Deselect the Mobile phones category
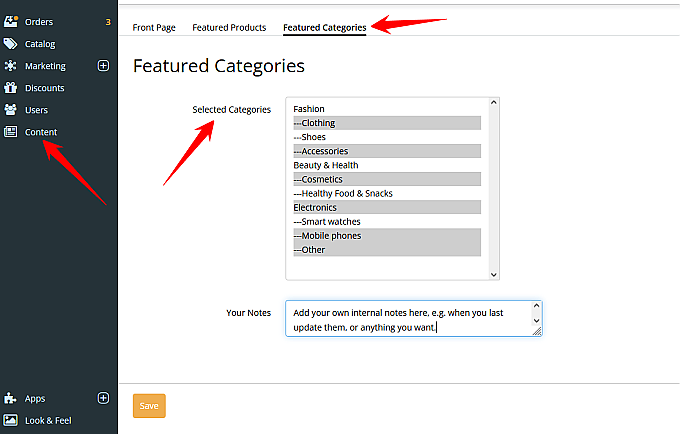 (x=387, y=236)
